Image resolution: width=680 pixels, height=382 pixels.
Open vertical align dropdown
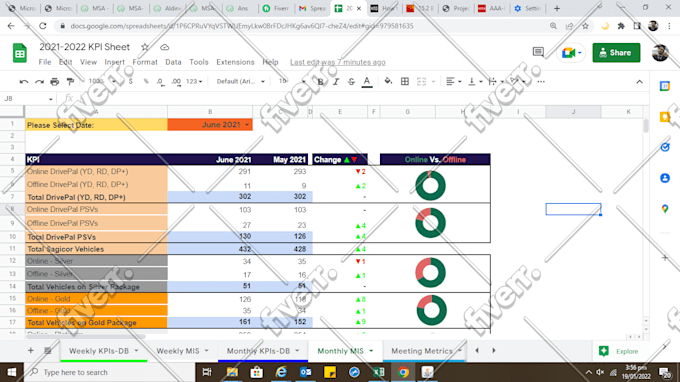[475, 82]
